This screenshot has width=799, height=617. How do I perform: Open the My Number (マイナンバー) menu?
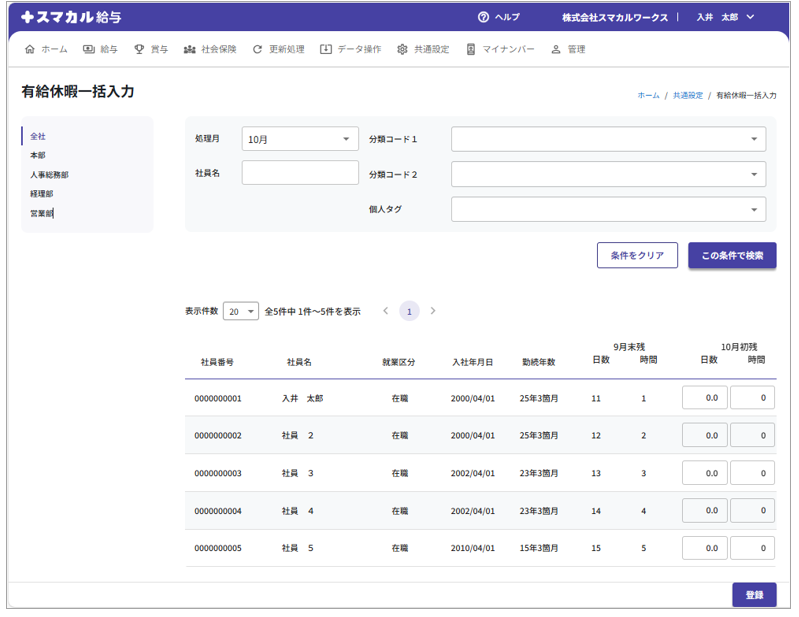500,49
